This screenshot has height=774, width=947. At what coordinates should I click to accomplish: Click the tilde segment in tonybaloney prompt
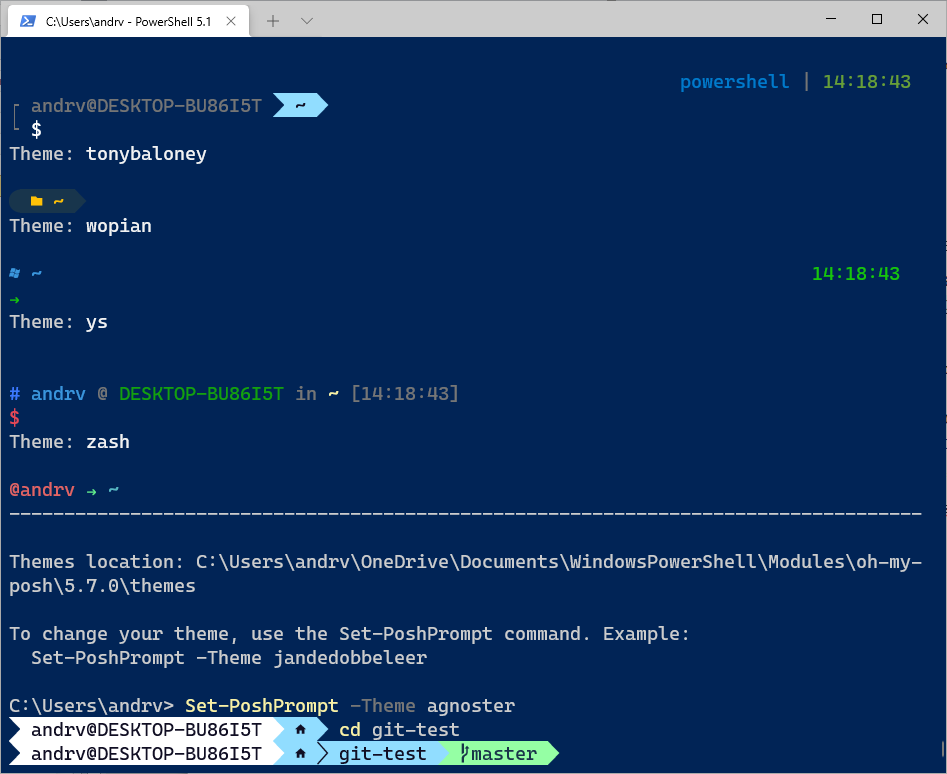(x=300, y=106)
